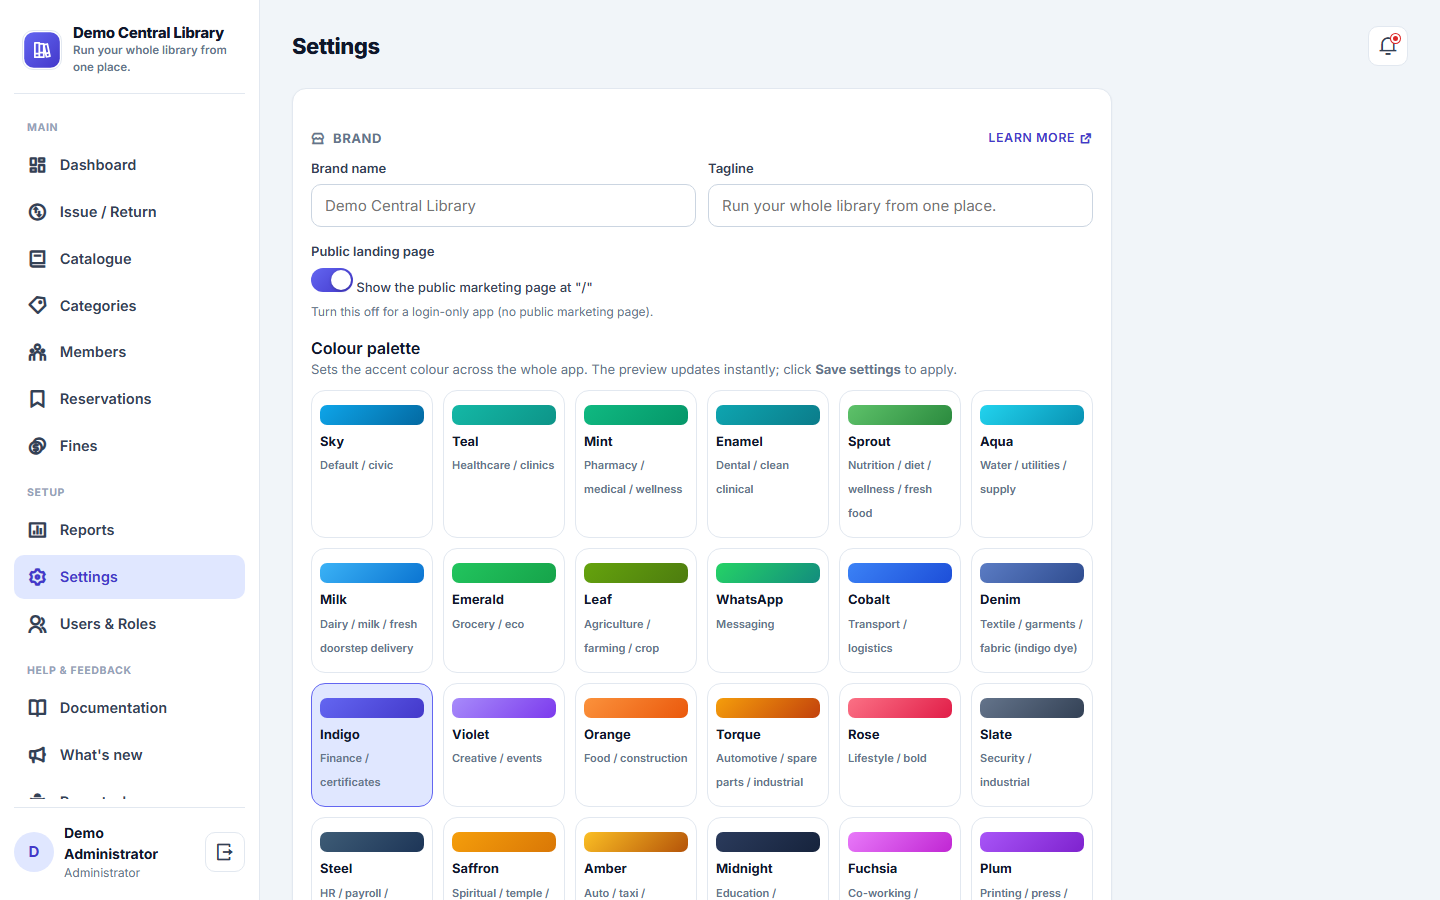
Task: Click the Demo Administrator avatar
Action: 34,852
